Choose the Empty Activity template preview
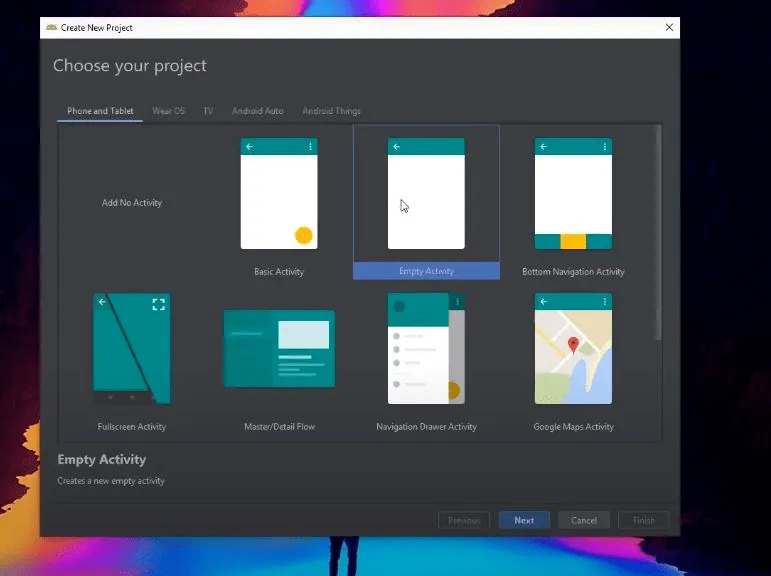The image size is (771, 576). (x=426, y=194)
